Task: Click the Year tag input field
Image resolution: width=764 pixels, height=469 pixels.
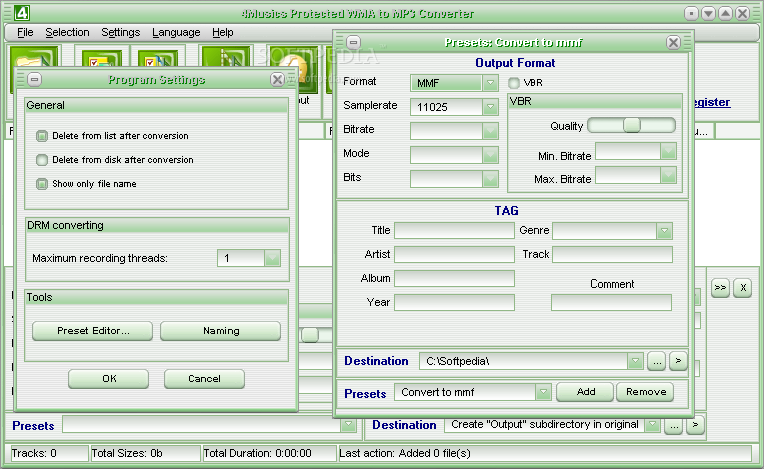Action: (454, 302)
